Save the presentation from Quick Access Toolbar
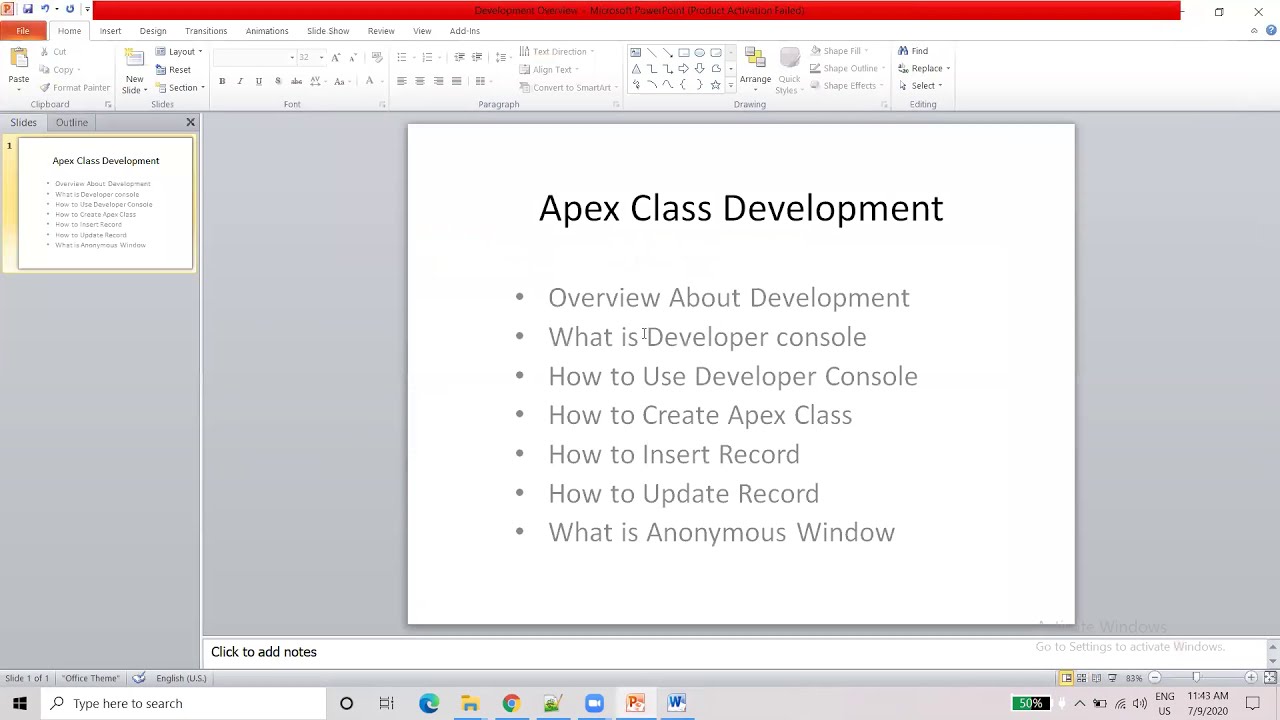This screenshot has width=1280, height=720. [27, 9]
